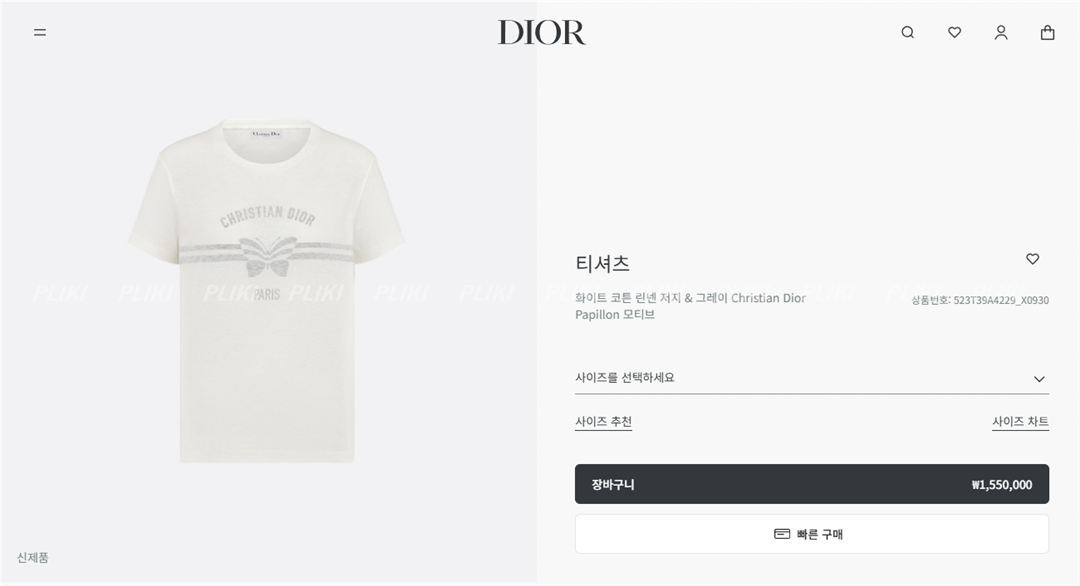
Task: Expand the 사이즈를 선택하세요 dropdown
Action: coord(811,378)
